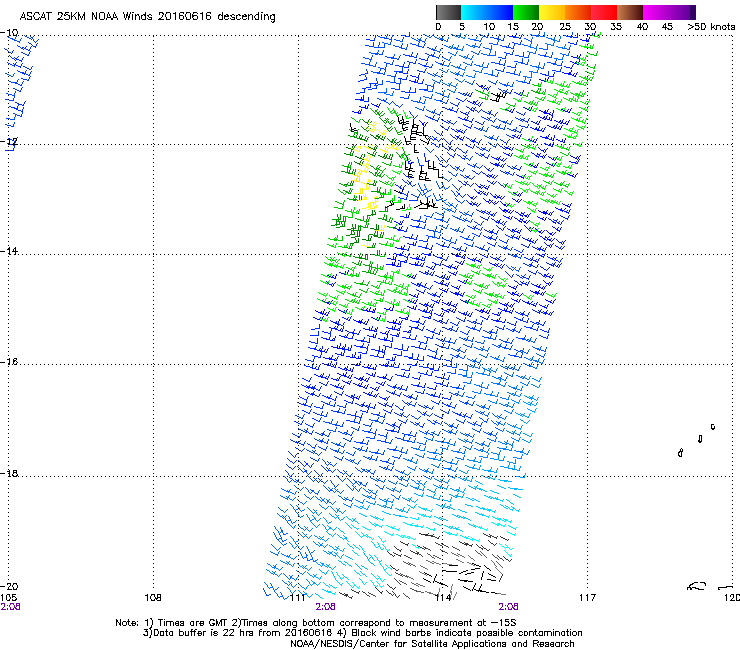Click the yellow 20–25 knot color segment
The height and width of the screenshot is (650, 740).
tap(552, 12)
